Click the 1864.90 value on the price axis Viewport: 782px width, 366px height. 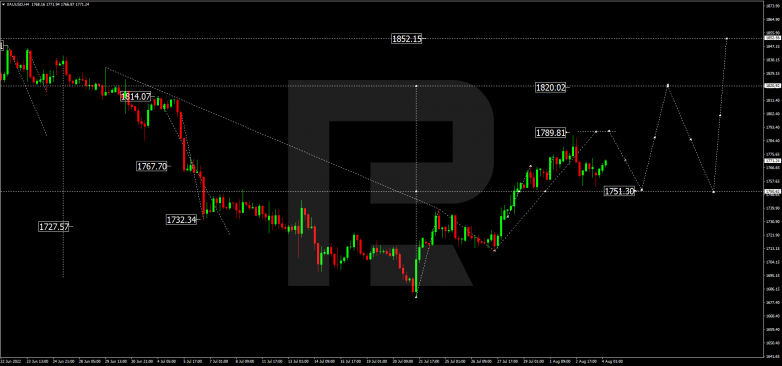point(772,19)
